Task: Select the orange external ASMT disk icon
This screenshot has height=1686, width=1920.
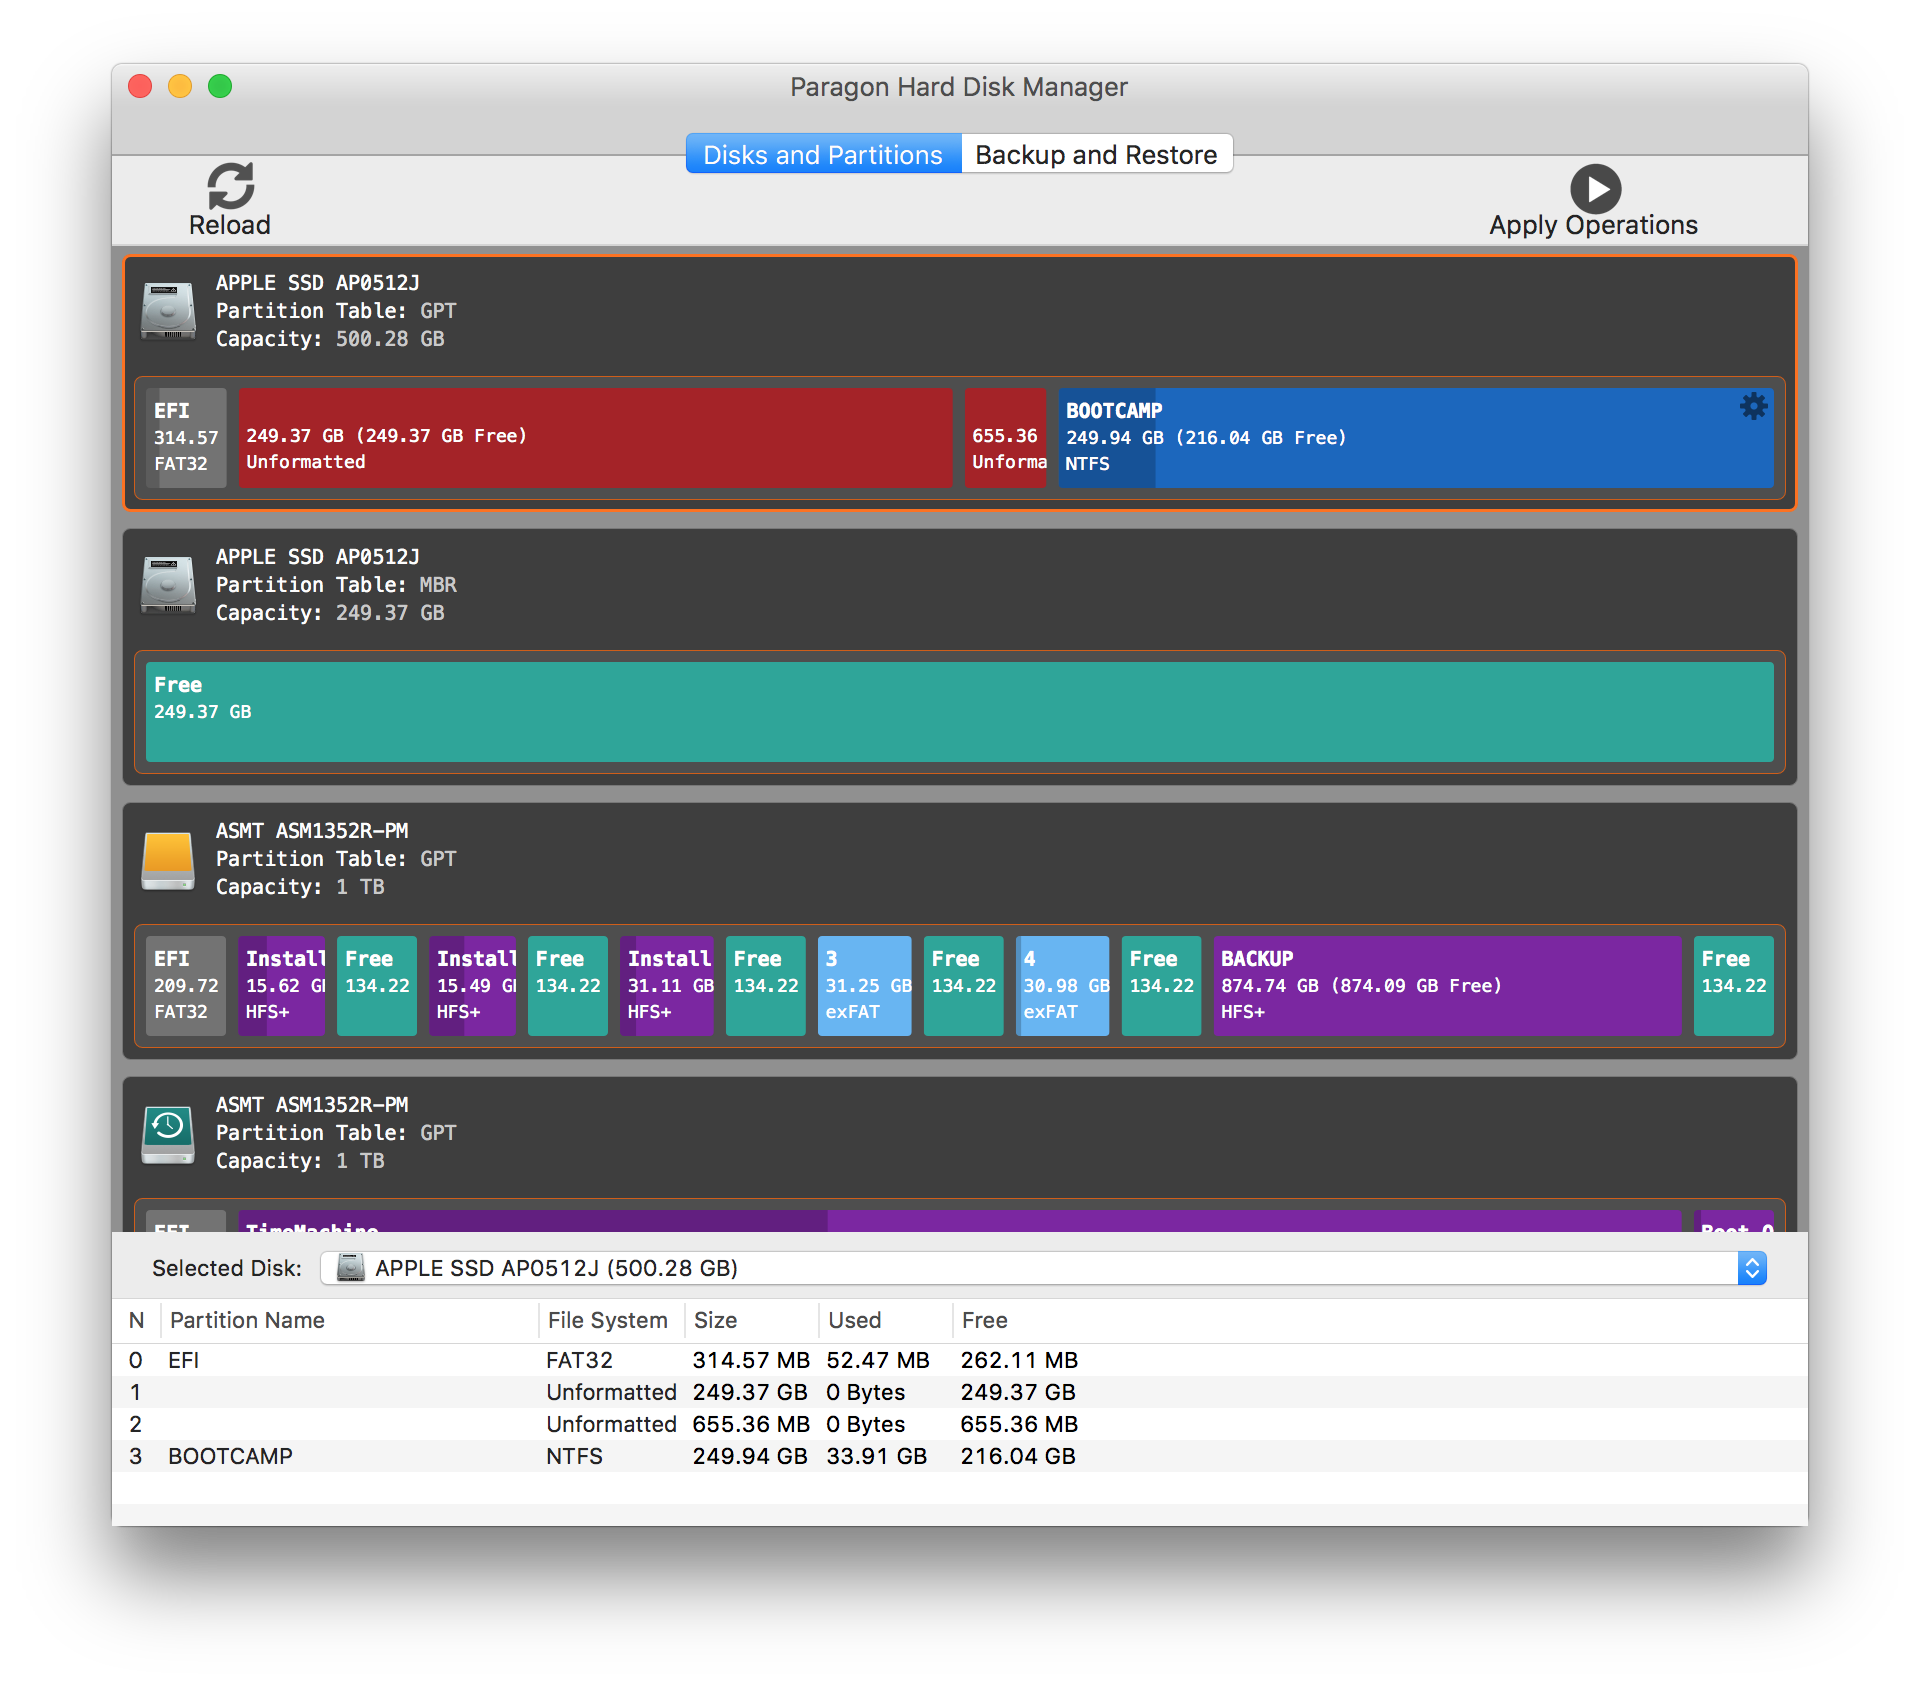Action: coord(168,859)
